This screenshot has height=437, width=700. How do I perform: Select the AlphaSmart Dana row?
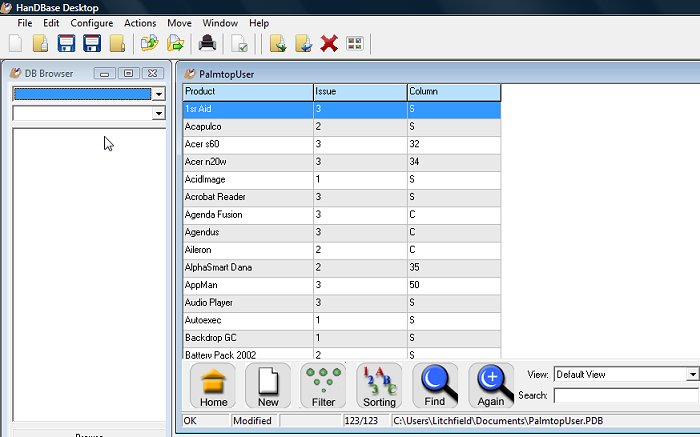point(342,268)
